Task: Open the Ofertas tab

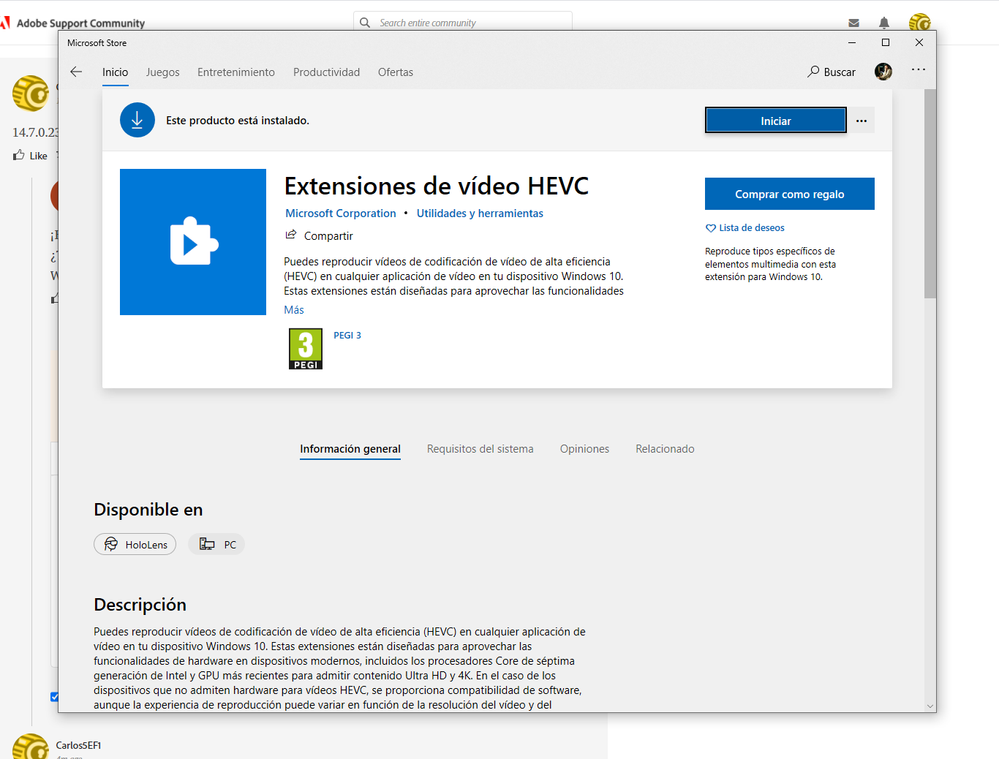Action: click(395, 72)
